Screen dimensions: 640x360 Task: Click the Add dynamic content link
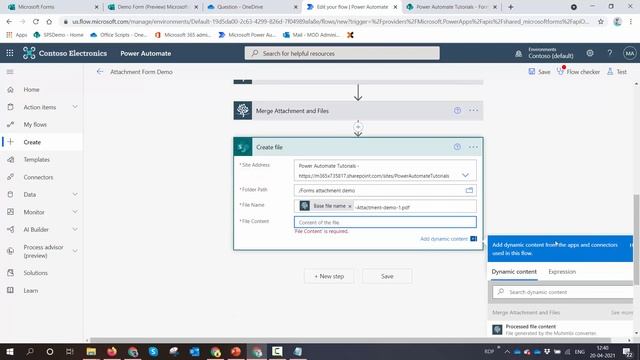[x=444, y=239]
